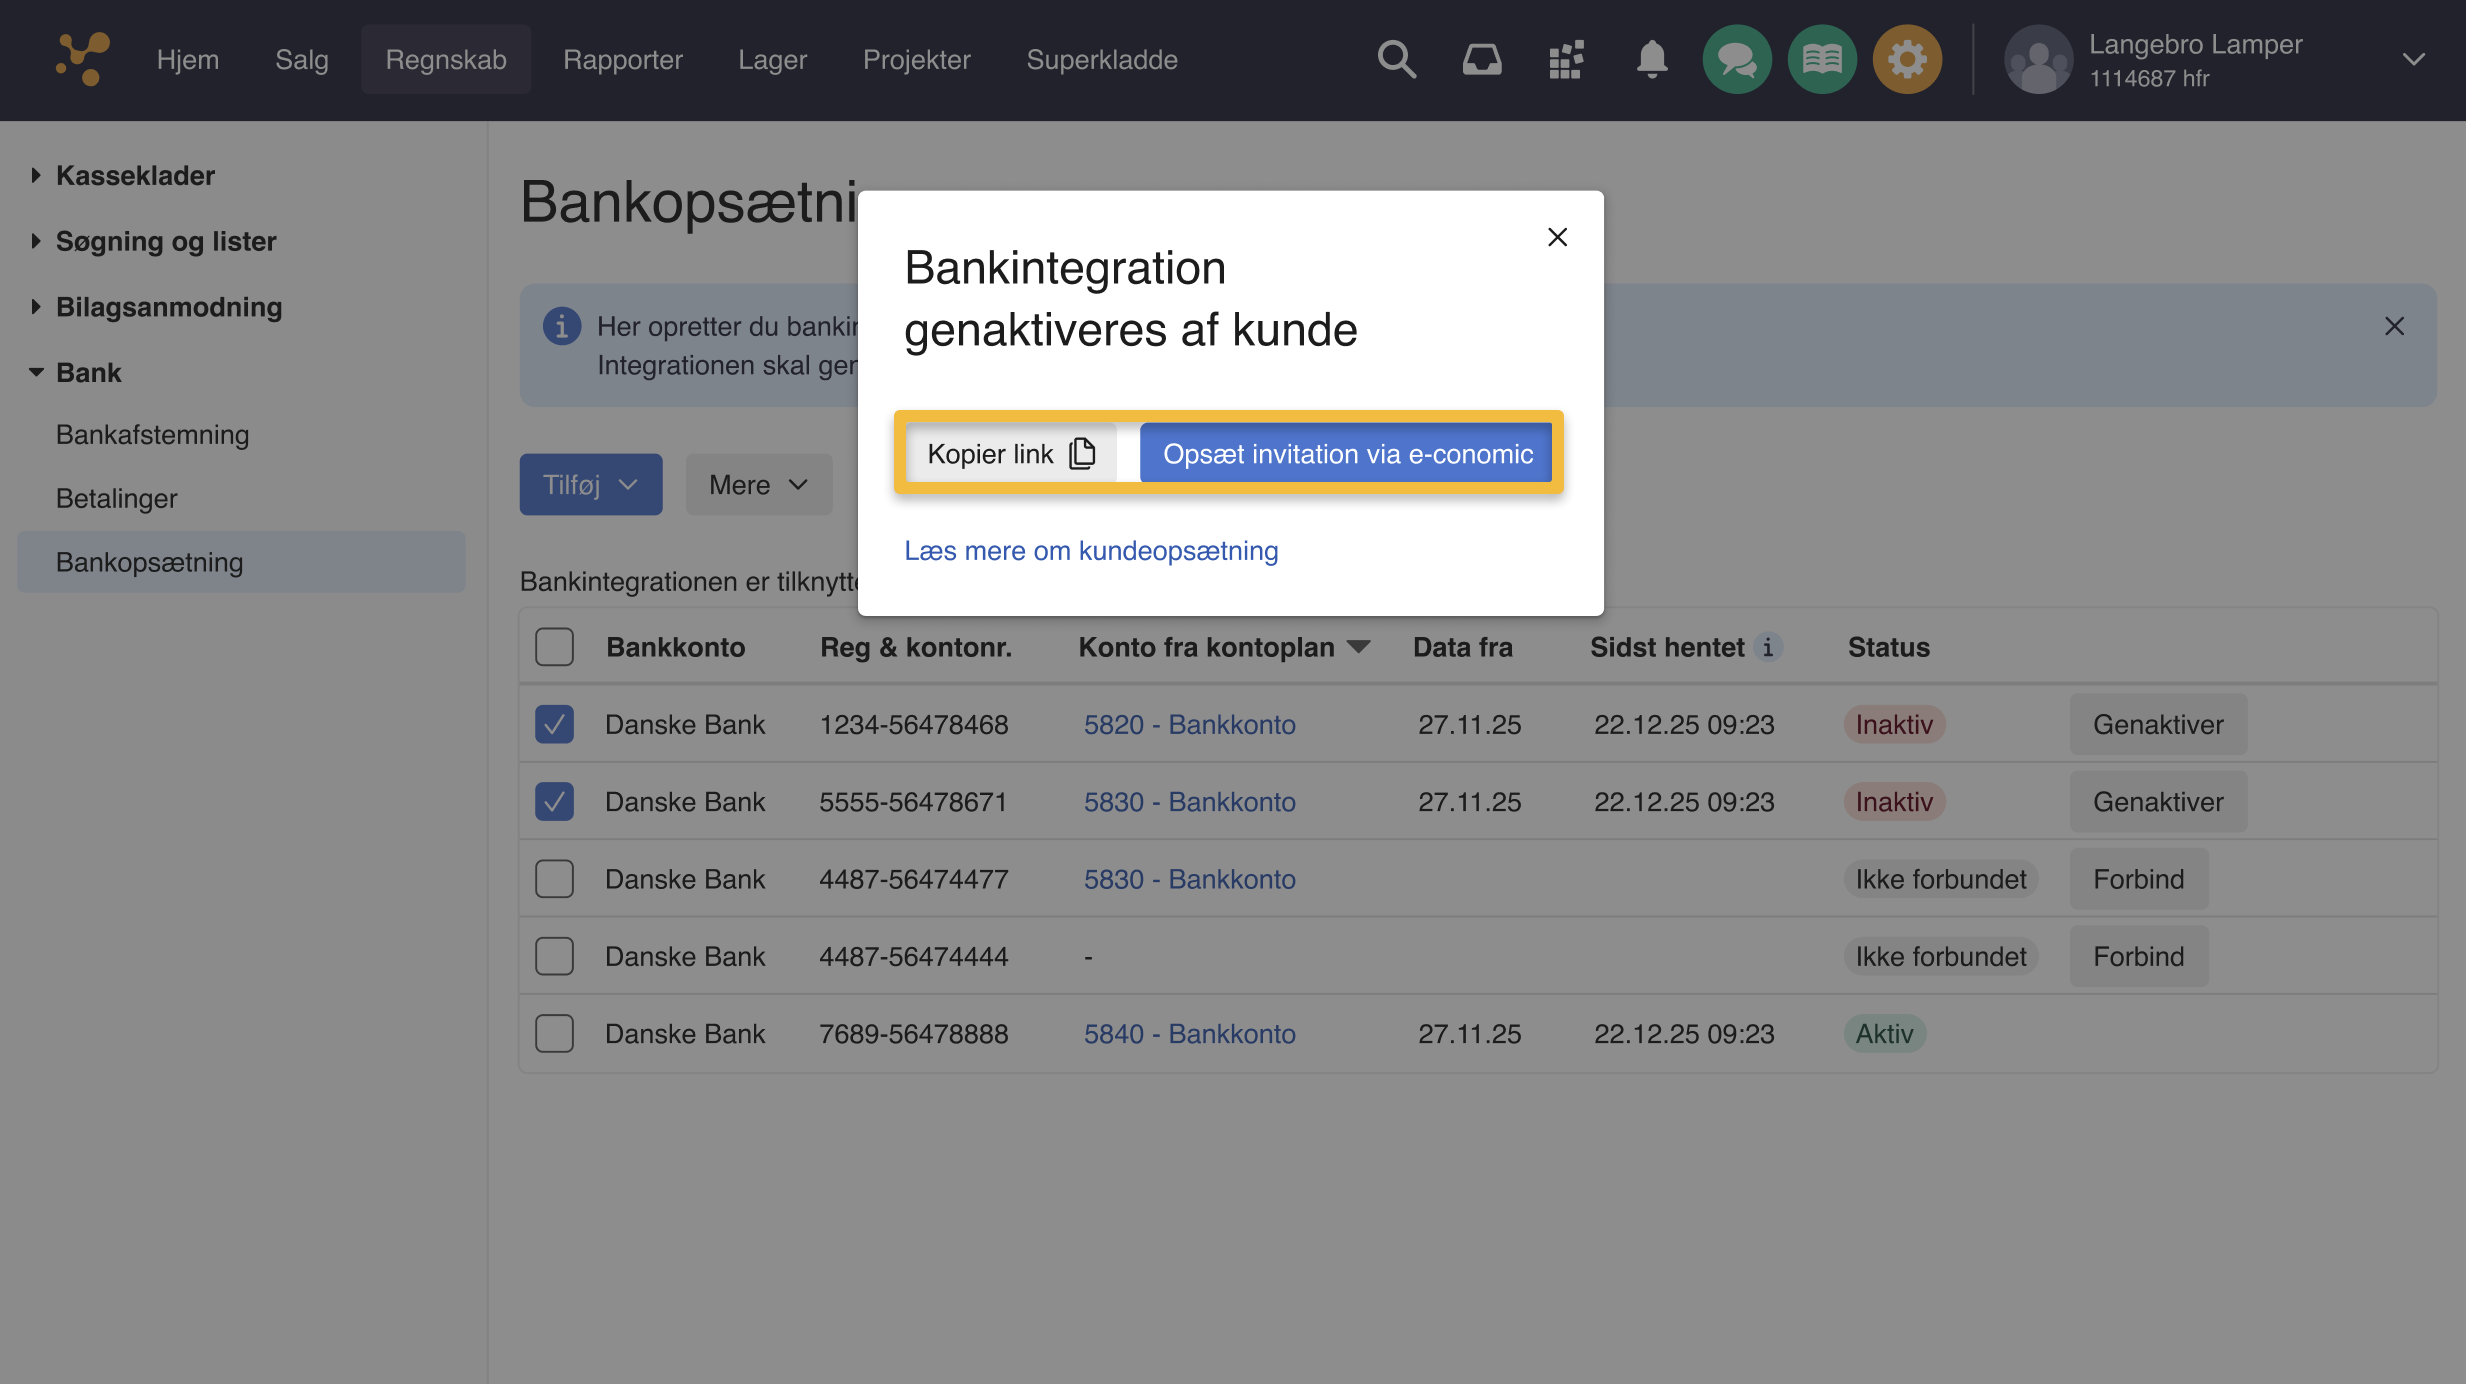Image resolution: width=2466 pixels, height=1384 pixels.
Task: Open the orange settings gear icon
Action: [1907, 60]
